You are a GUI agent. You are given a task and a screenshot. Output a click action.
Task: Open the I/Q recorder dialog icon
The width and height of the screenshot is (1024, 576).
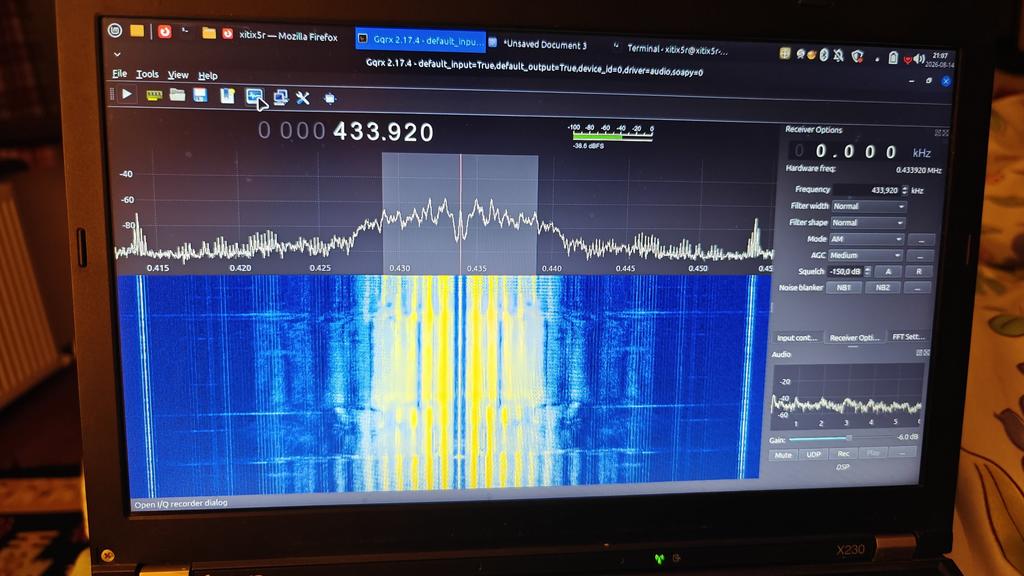(254, 97)
